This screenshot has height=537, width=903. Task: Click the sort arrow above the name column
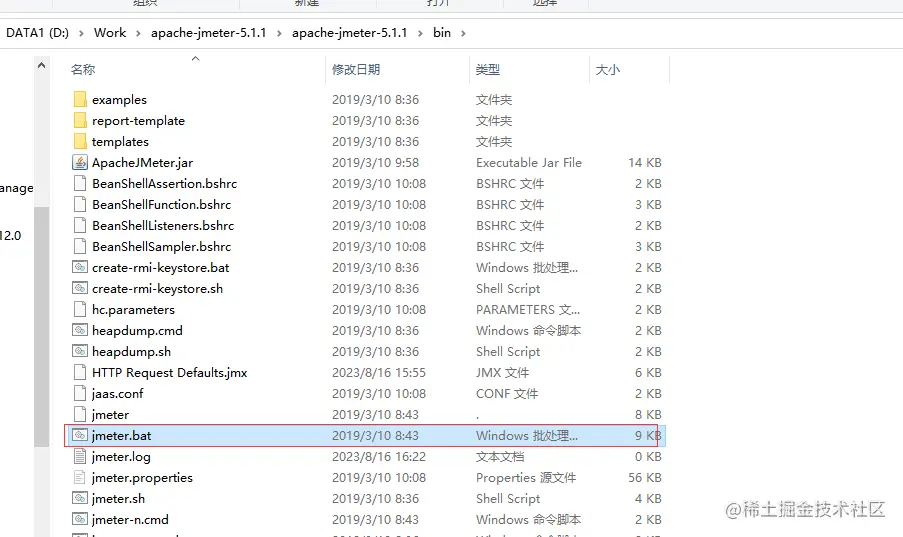195,58
